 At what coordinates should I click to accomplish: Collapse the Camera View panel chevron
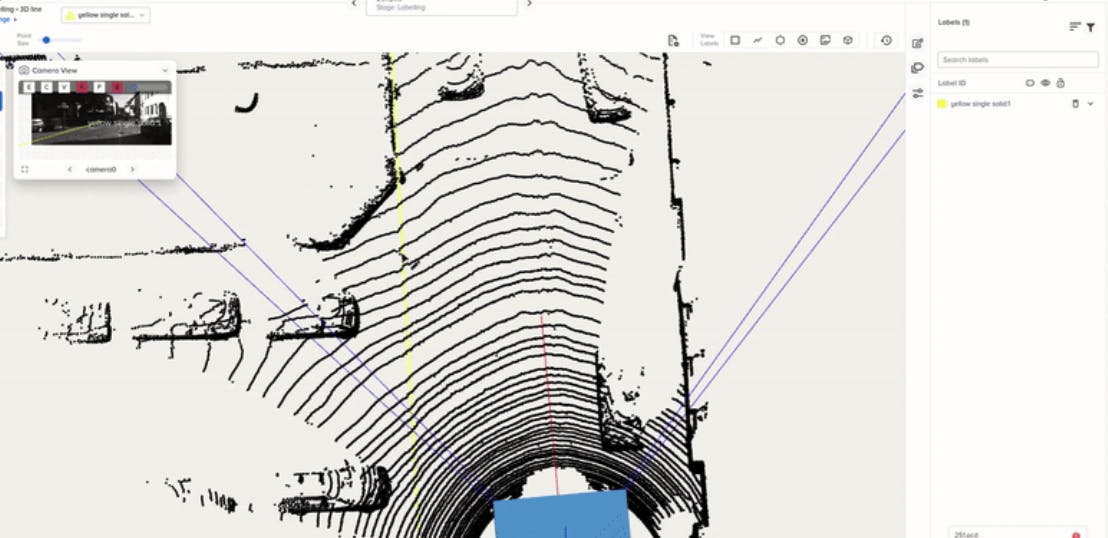coord(165,71)
